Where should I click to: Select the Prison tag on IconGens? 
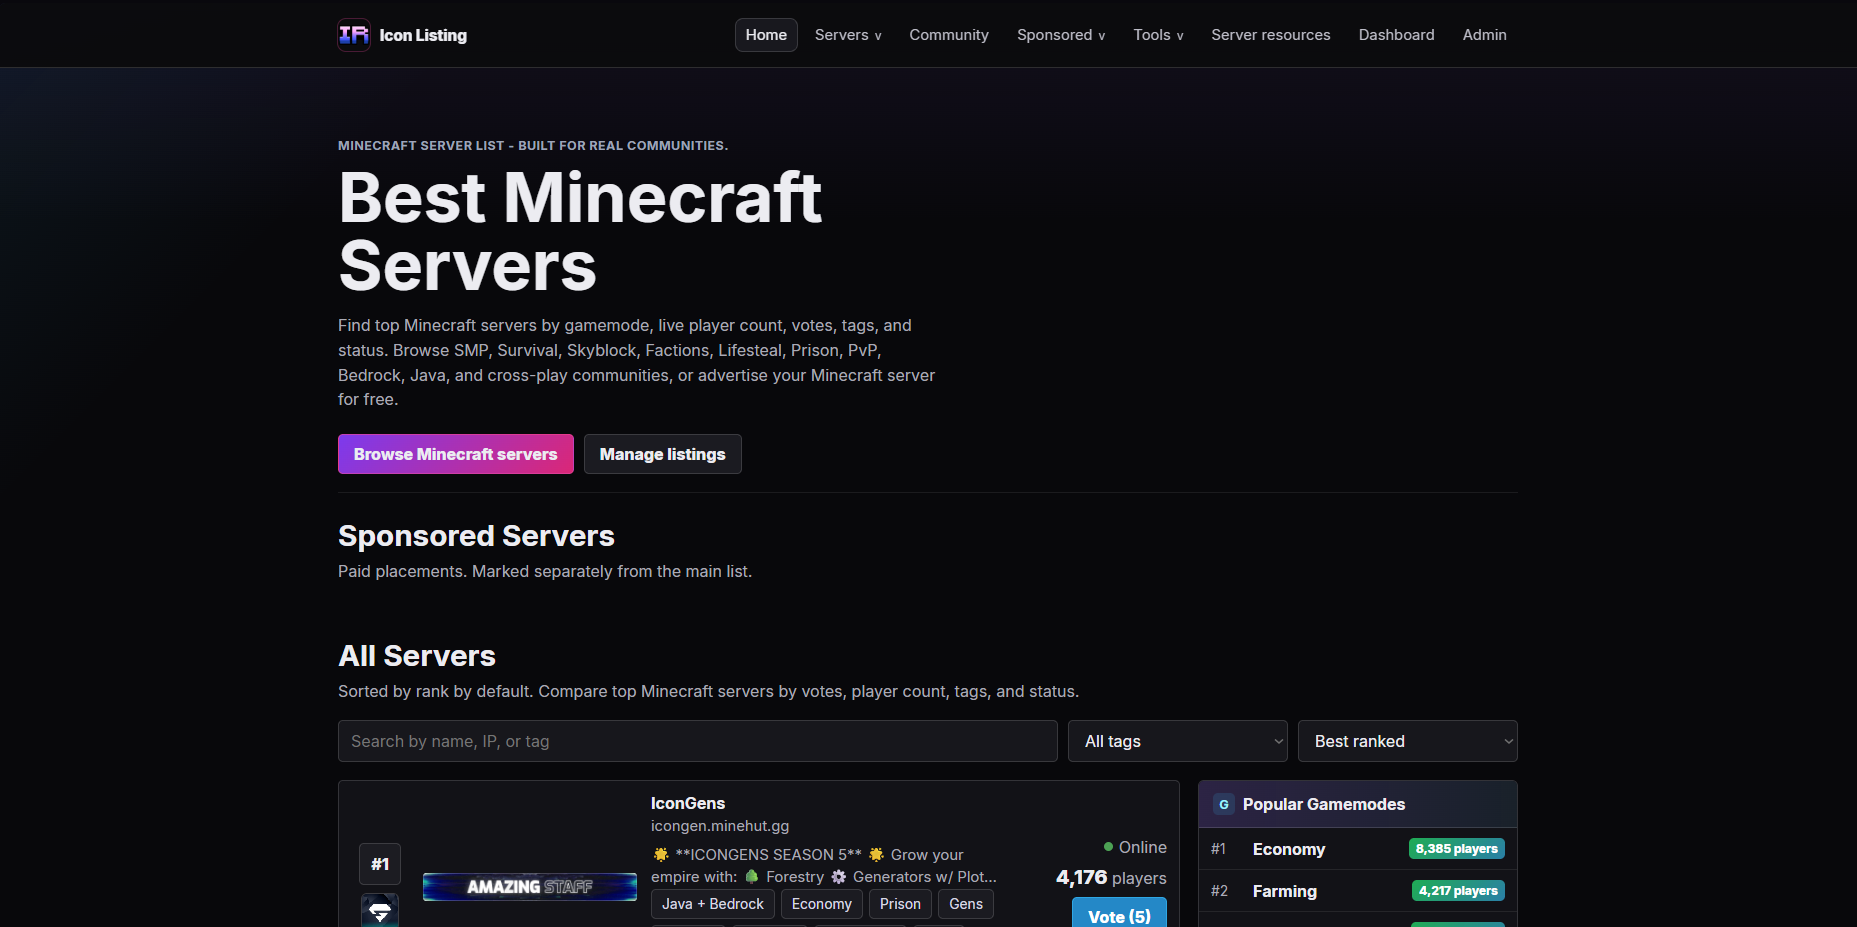point(900,904)
